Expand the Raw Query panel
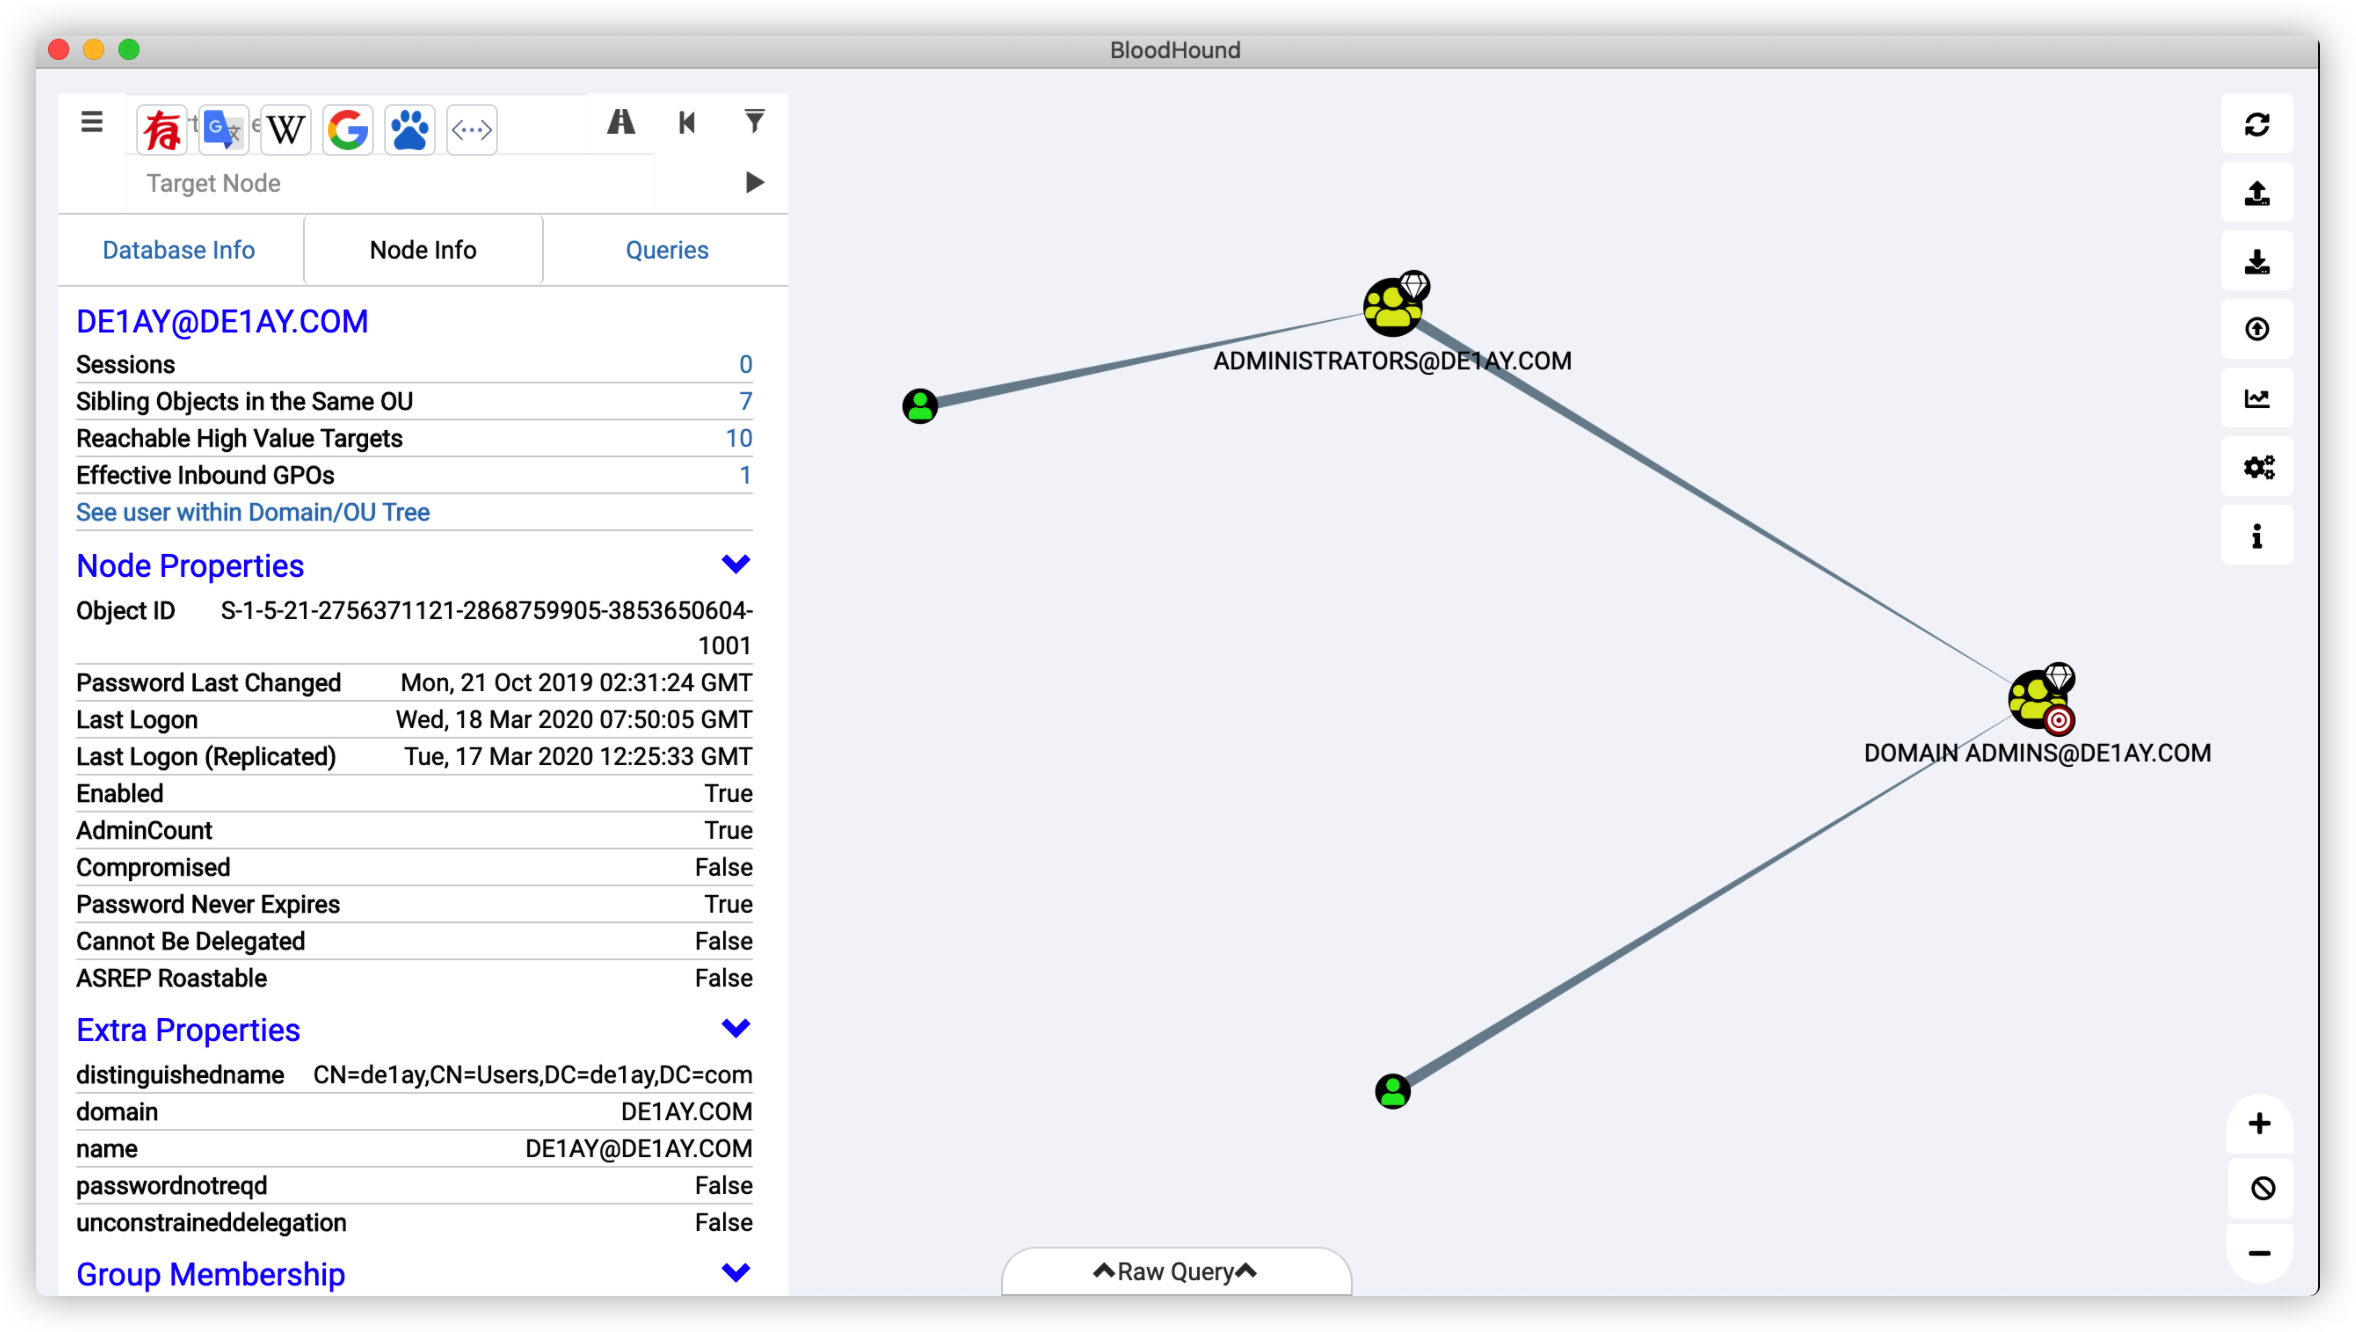The width and height of the screenshot is (2356, 1332). point(1175,1272)
